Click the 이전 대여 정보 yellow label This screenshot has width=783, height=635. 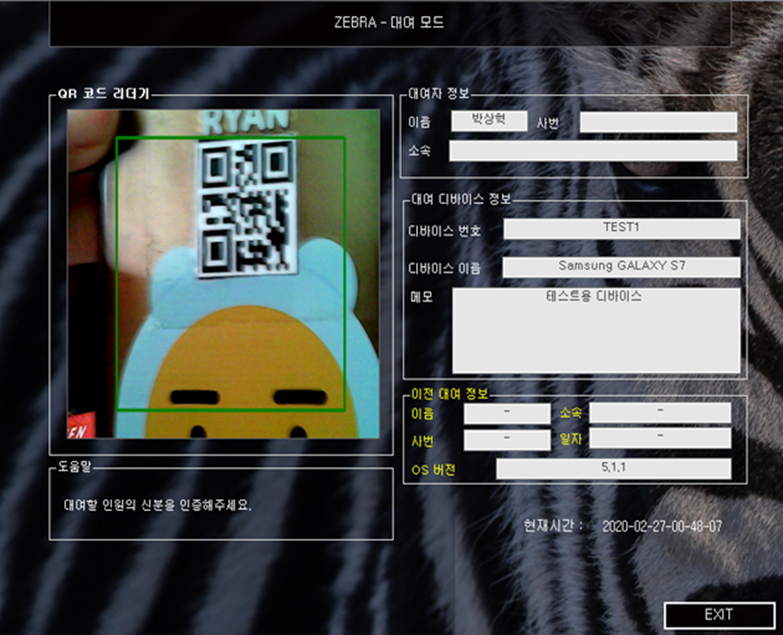click(x=449, y=394)
